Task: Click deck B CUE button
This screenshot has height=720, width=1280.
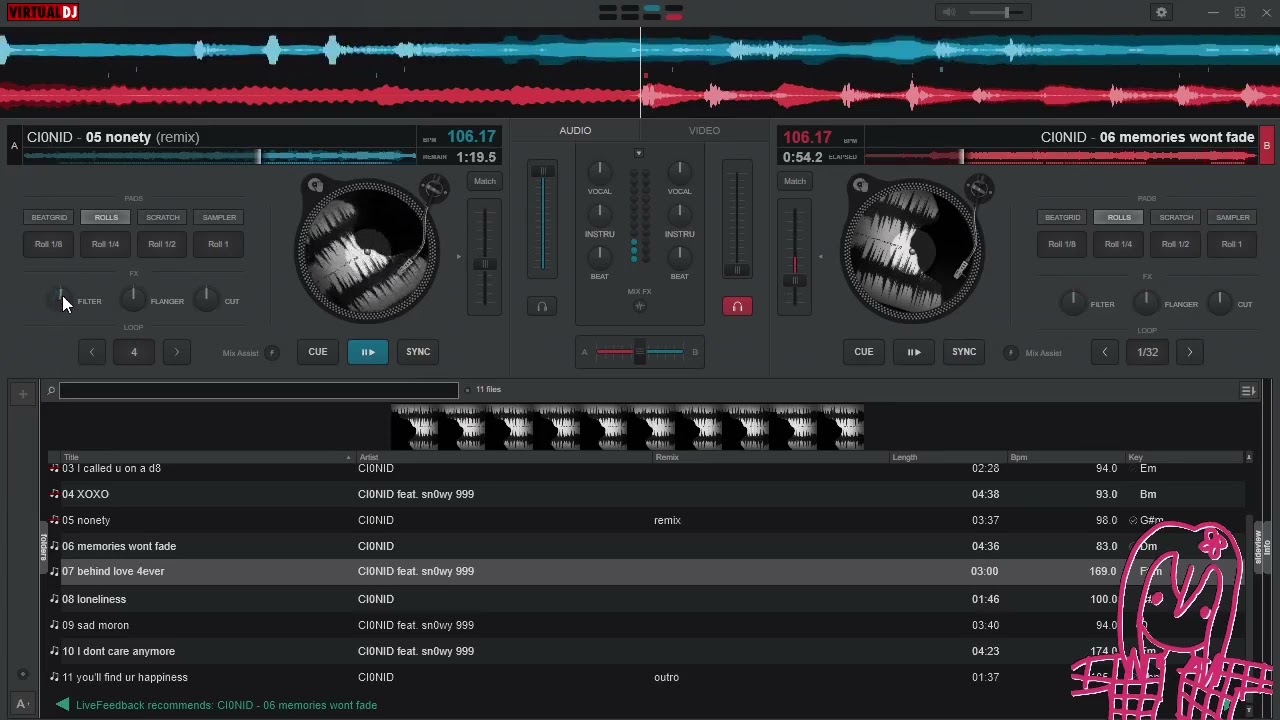Action: coord(864,352)
